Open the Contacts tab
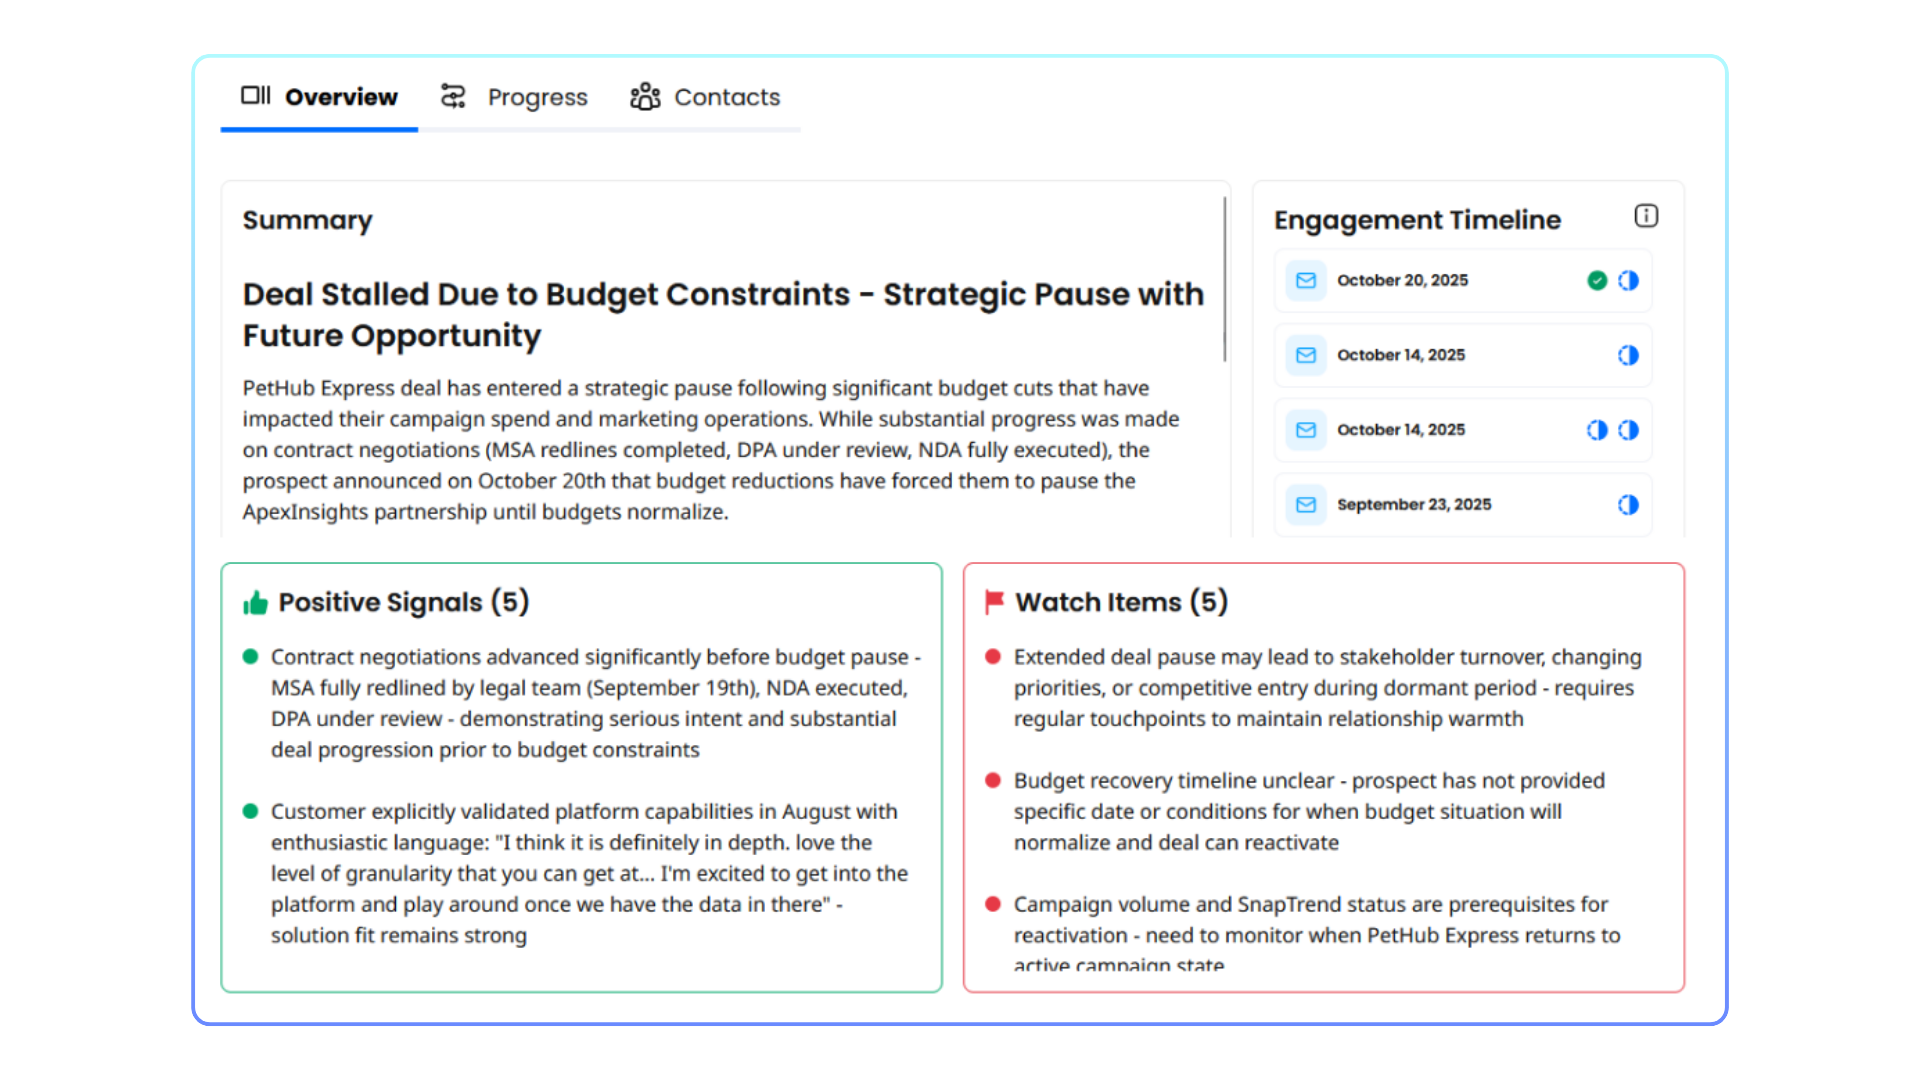 click(x=726, y=97)
